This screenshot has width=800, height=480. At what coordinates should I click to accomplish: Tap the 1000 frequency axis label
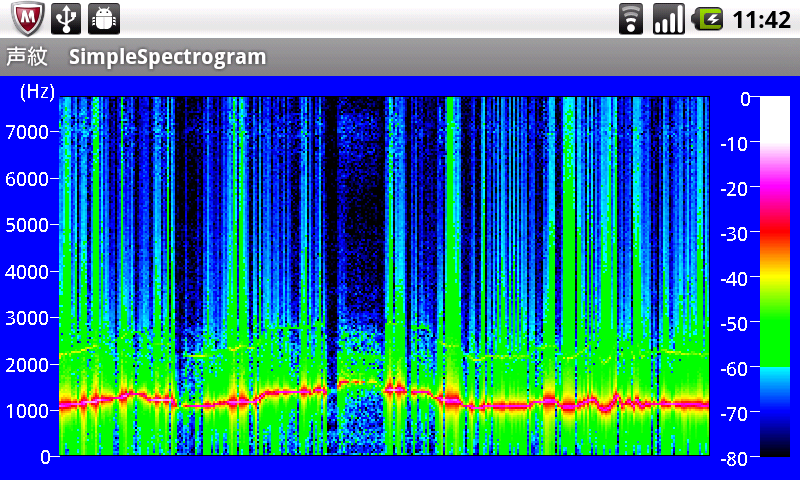point(27,411)
